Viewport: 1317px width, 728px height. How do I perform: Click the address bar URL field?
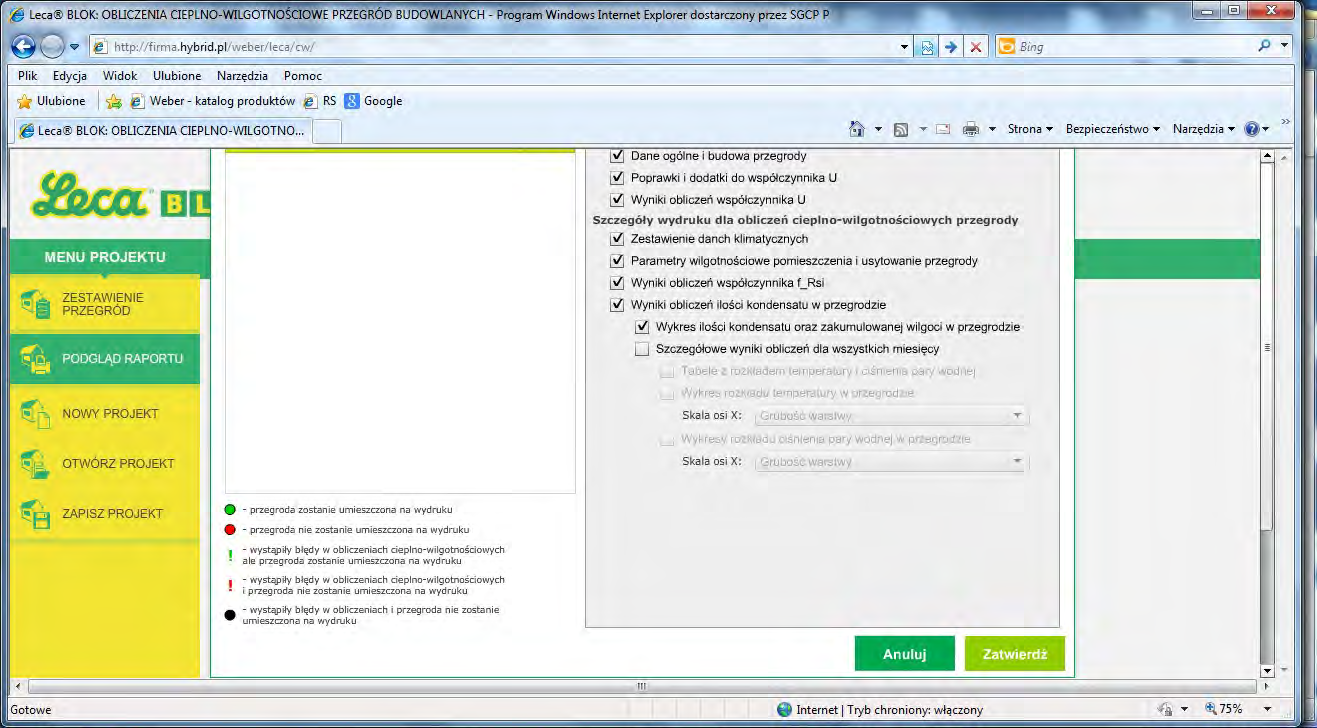(500, 47)
